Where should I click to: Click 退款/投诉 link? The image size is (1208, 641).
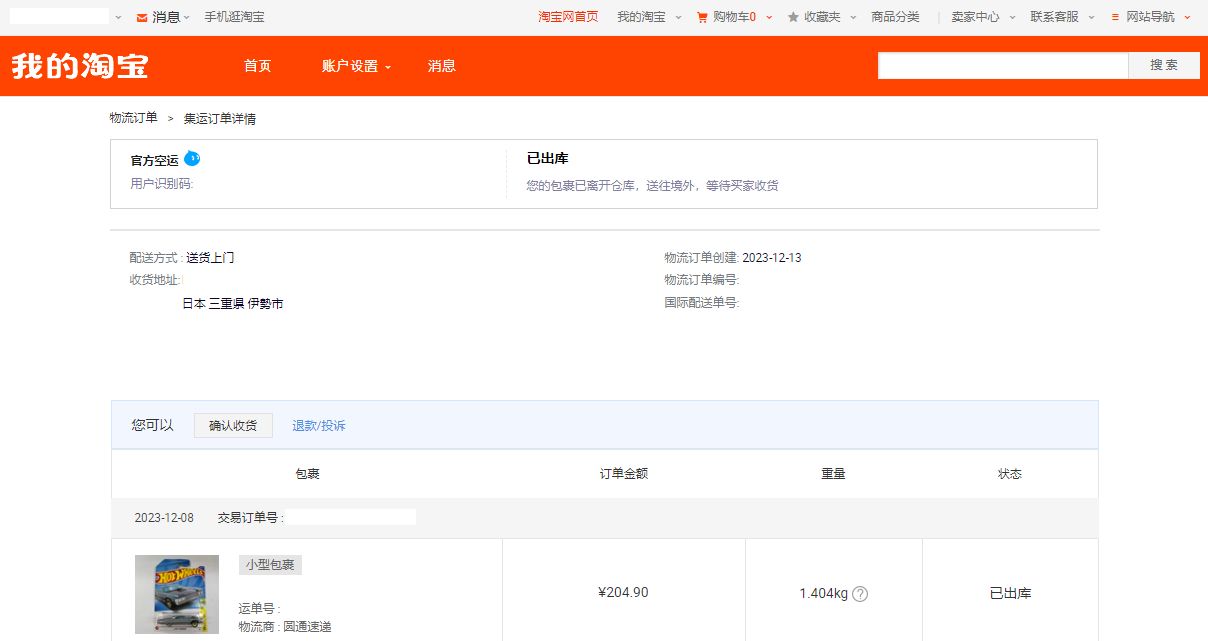point(319,426)
